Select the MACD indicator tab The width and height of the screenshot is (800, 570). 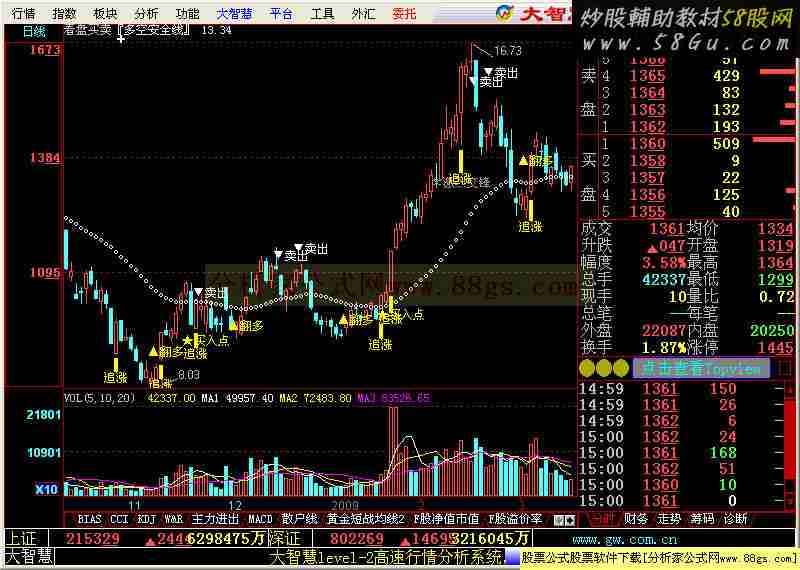click(260, 519)
